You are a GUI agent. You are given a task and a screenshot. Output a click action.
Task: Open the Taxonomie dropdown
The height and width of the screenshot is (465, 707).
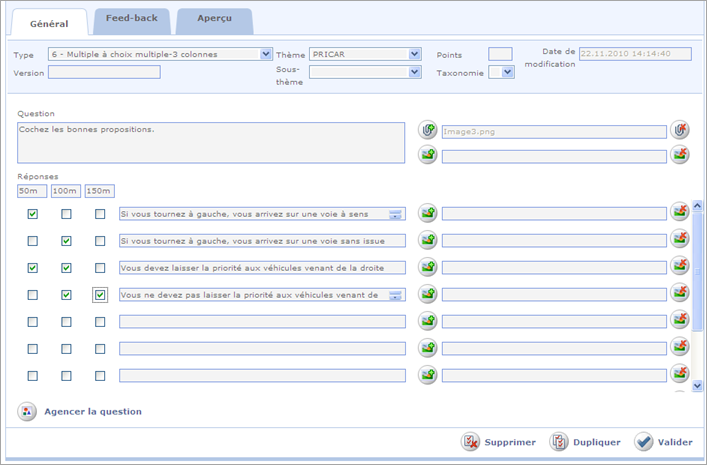coord(508,72)
